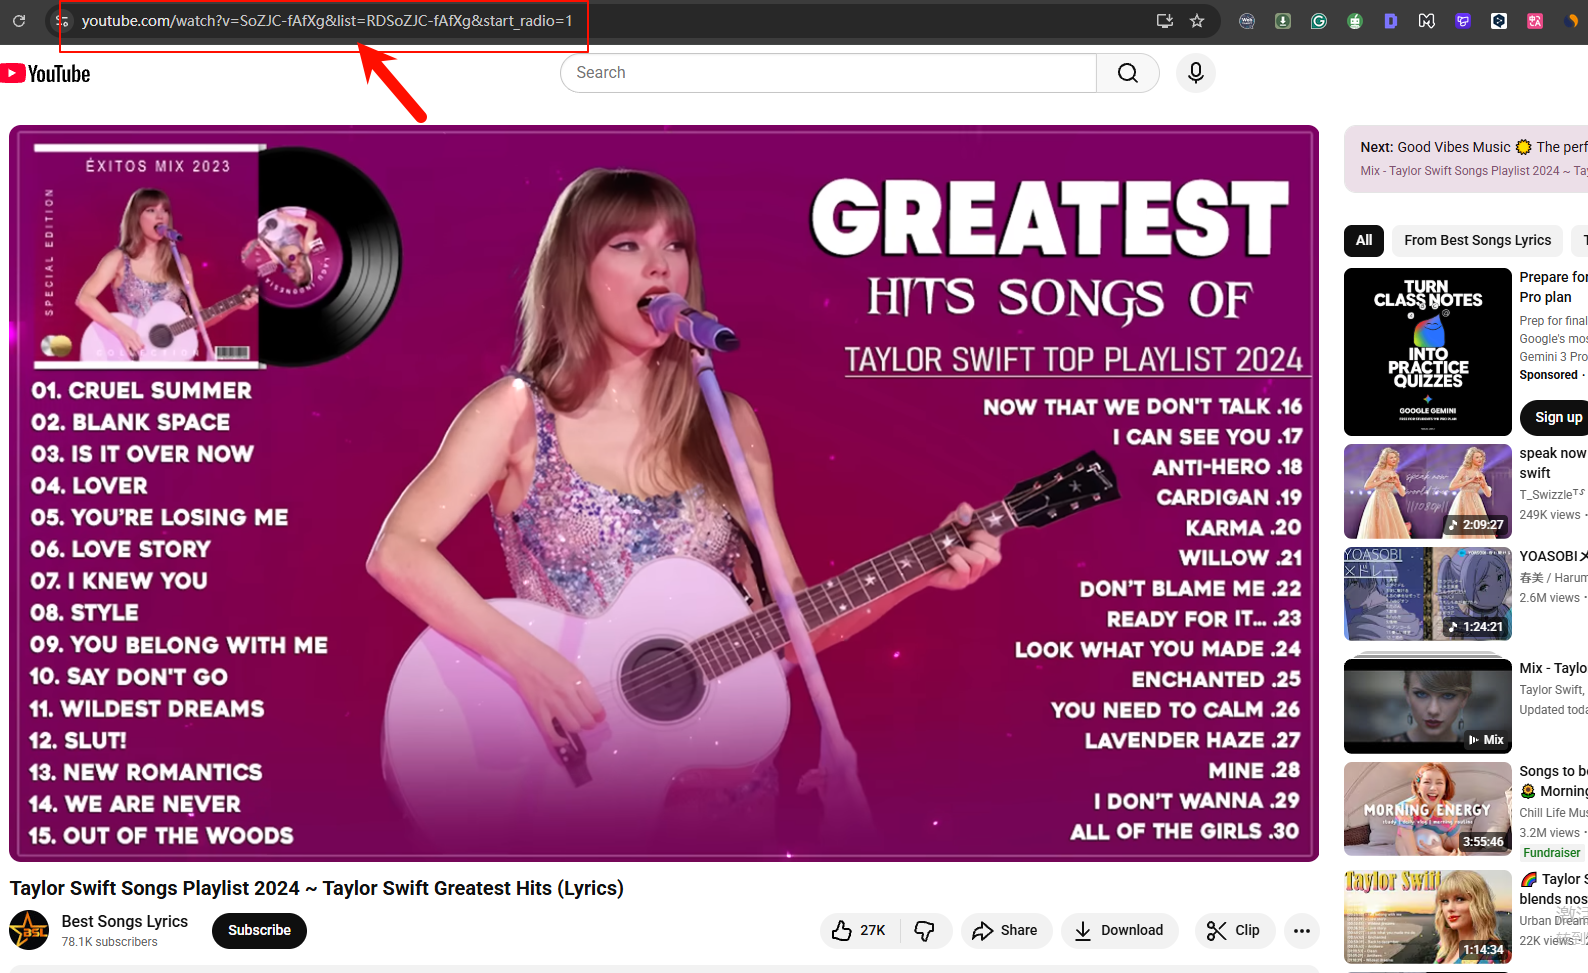Viewport: 1588px width, 973px height.
Task: Open the purple chat bubbles extension icon
Action: tap(1463, 20)
